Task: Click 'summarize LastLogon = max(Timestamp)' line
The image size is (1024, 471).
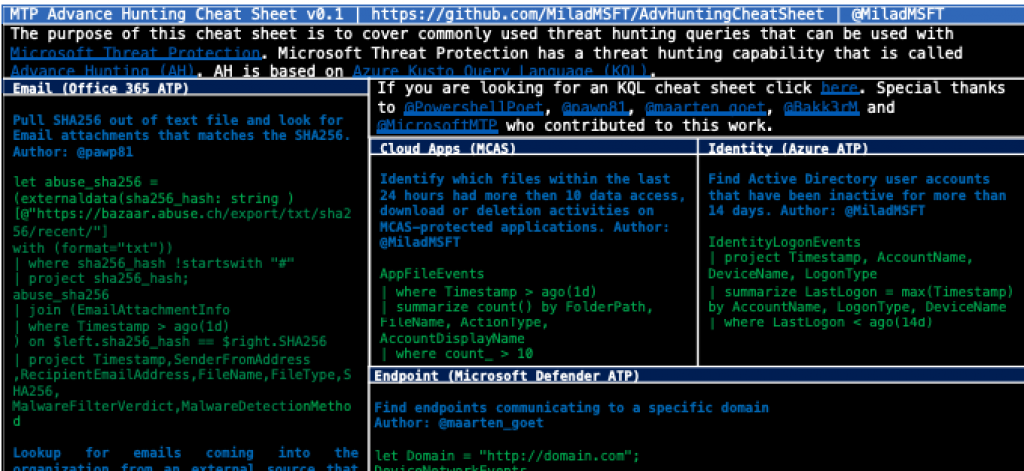Action: coord(861,291)
